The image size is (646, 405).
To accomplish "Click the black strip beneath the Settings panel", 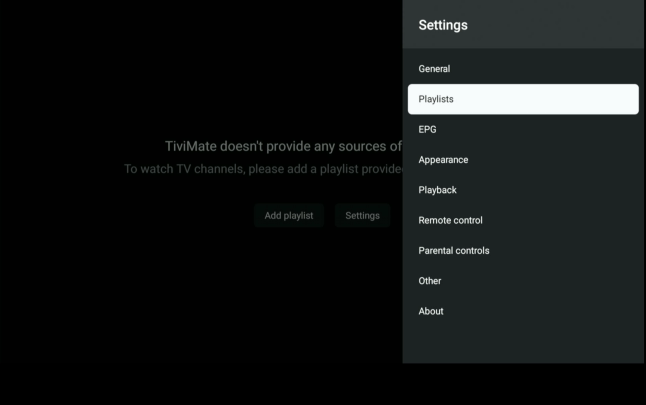I will (523, 384).
